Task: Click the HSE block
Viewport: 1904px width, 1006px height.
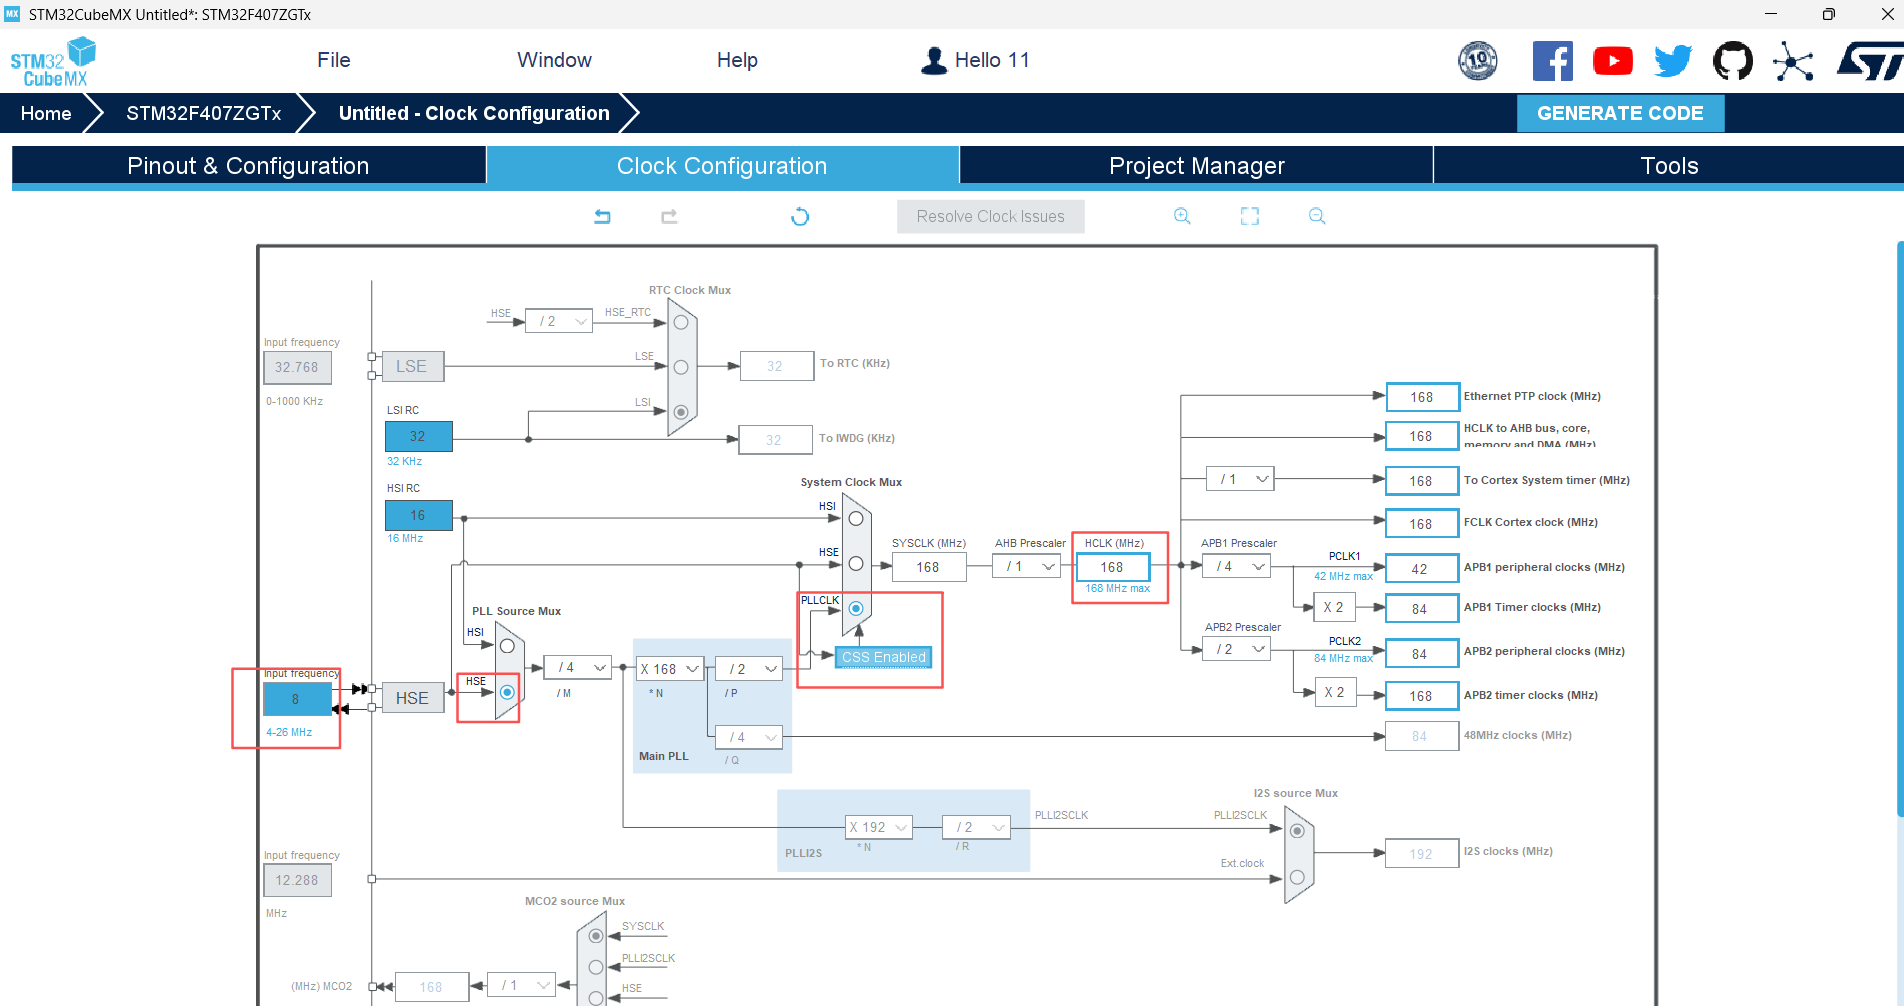Action: tap(412, 698)
